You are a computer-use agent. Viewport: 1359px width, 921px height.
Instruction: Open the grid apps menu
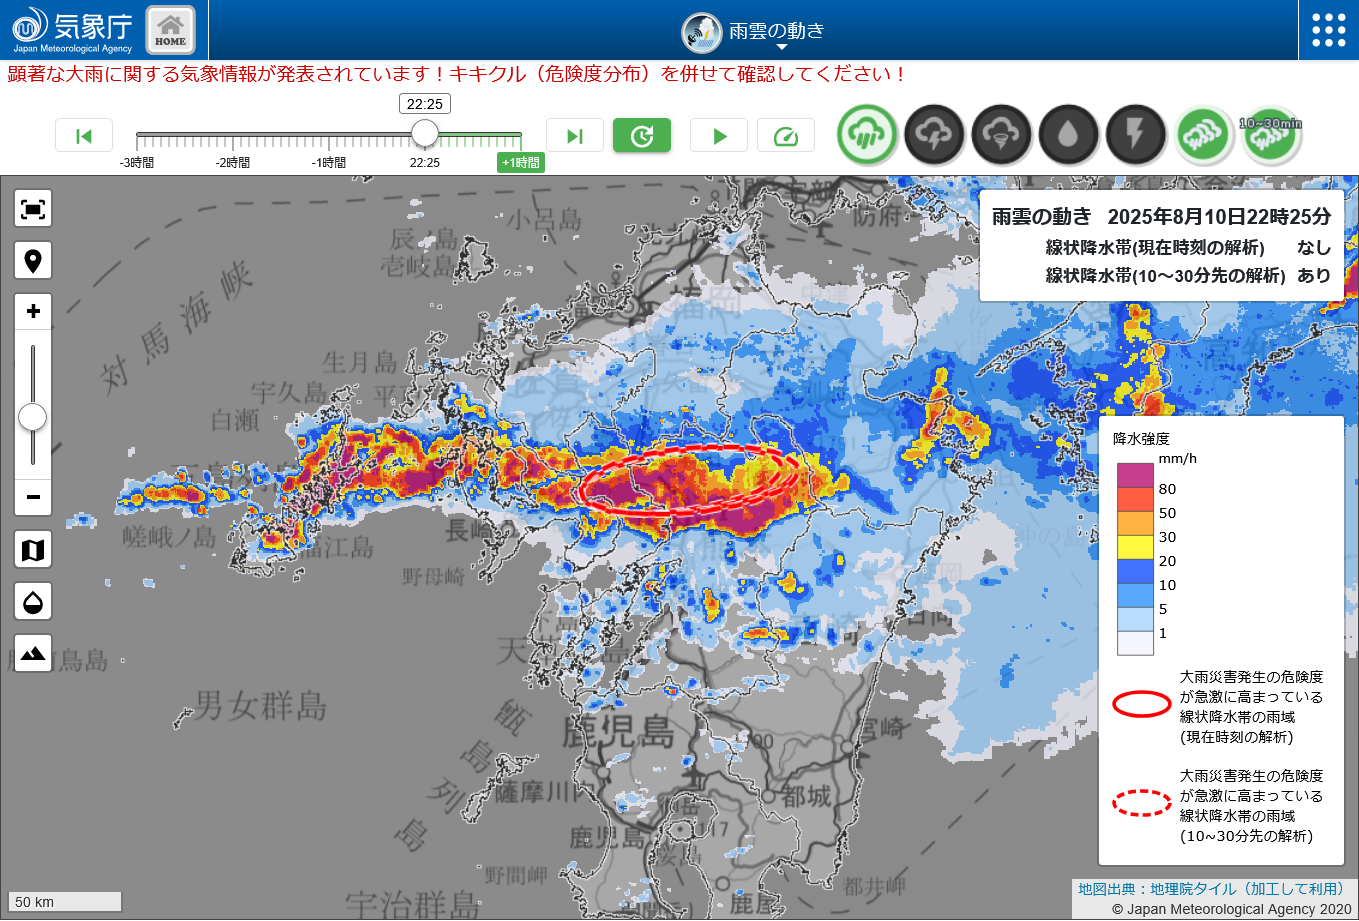point(1328,30)
